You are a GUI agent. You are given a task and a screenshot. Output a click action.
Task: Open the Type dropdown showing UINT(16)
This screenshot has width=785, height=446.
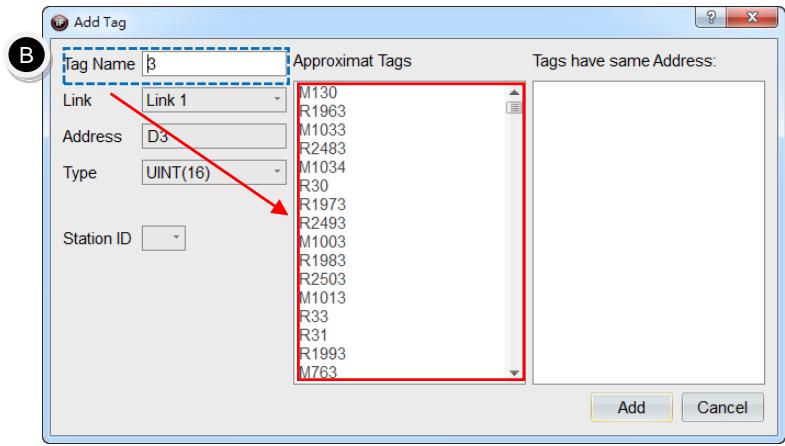pyautogui.click(x=214, y=172)
